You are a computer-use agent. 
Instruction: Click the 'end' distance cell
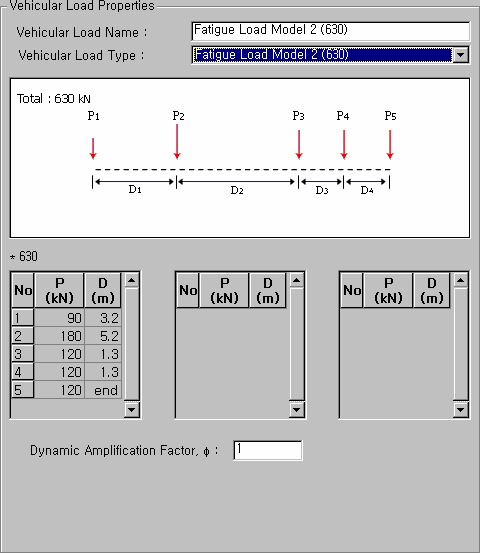point(103,390)
